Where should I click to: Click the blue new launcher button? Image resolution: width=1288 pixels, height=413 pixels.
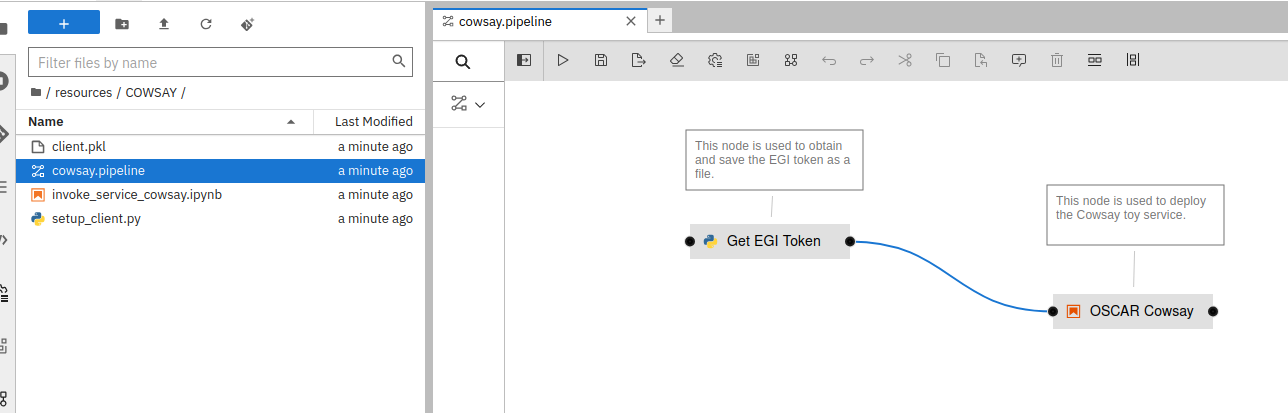[x=64, y=23]
